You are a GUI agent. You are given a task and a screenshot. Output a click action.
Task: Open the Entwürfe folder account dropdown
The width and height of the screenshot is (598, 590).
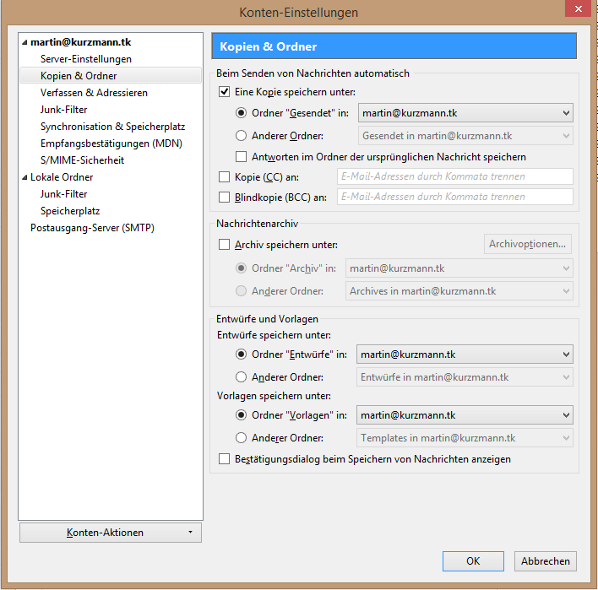pos(465,355)
